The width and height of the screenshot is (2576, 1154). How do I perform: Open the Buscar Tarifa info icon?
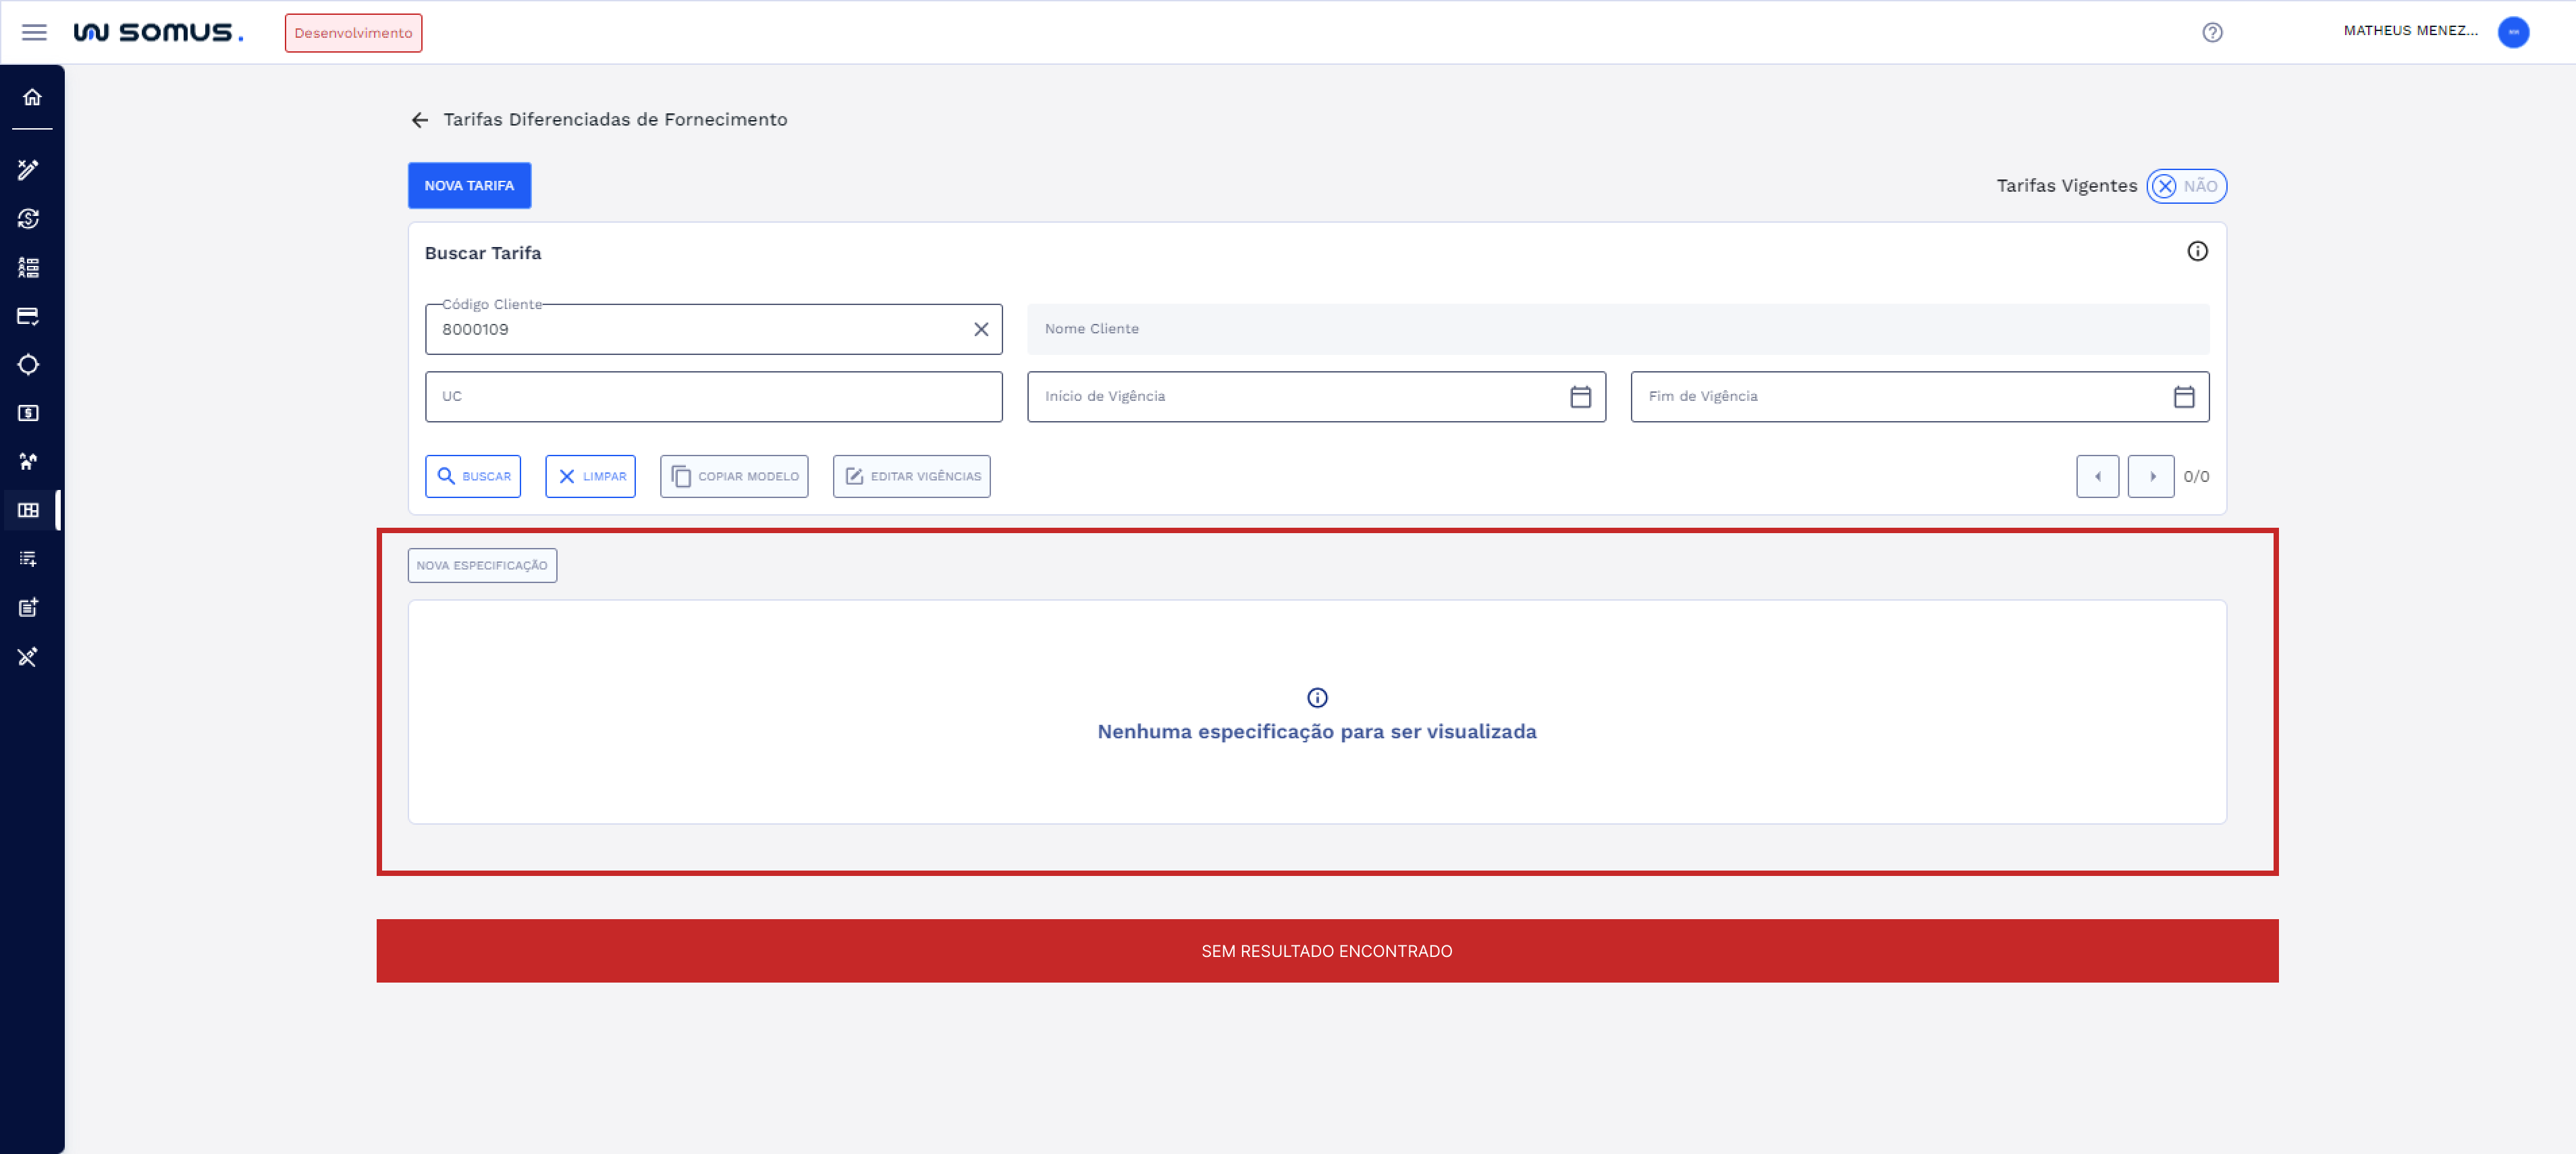pos(2196,251)
